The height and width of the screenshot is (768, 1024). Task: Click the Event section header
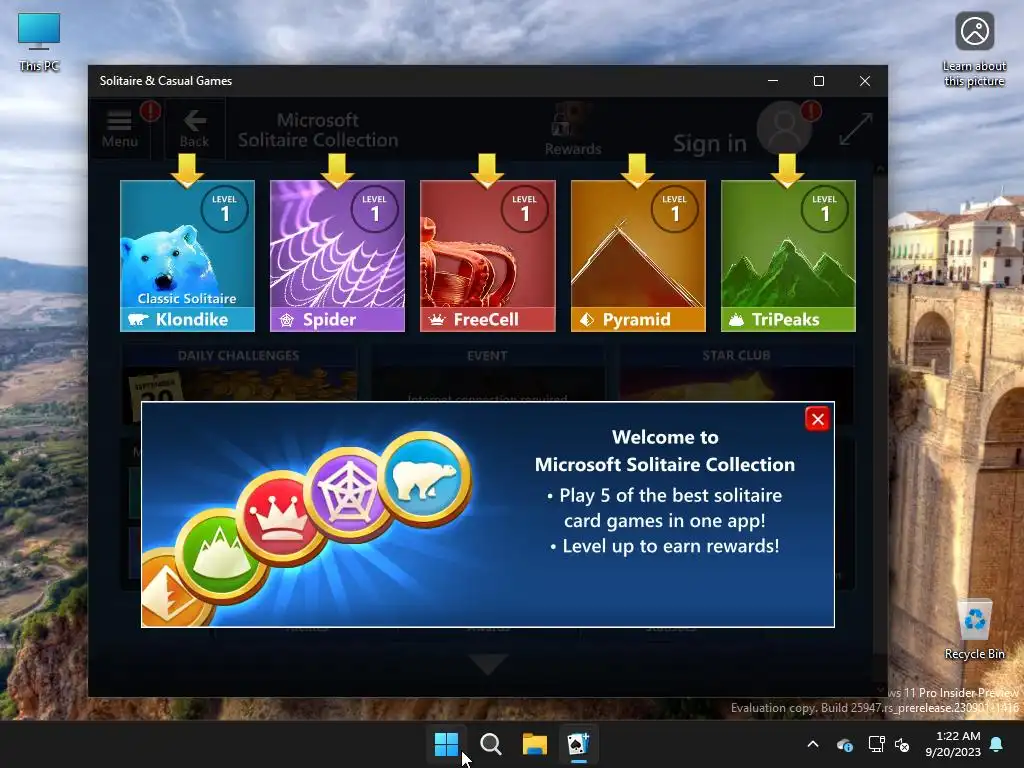487,355
